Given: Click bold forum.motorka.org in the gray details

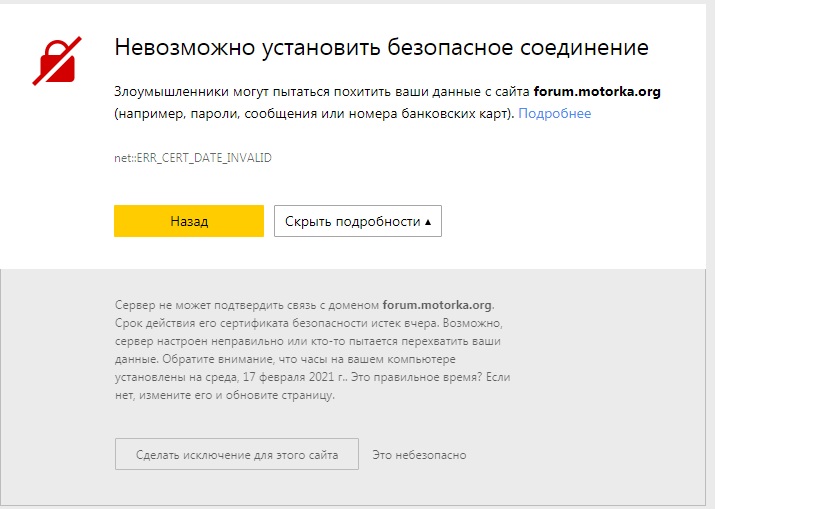Looking at the screenshot, I should click(437, 305).
